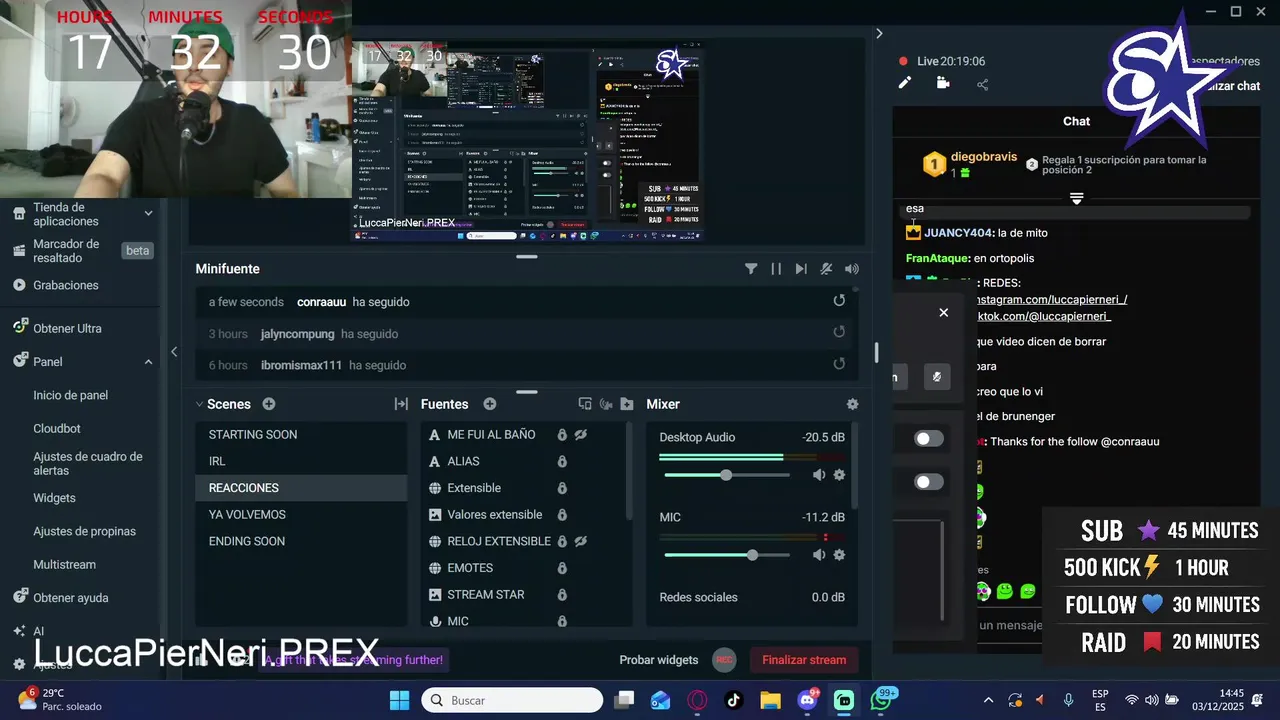The height and width of the screenshot is (720, 1280).
Task: Edit stream info pencil icon
Action: coord(905,83)
